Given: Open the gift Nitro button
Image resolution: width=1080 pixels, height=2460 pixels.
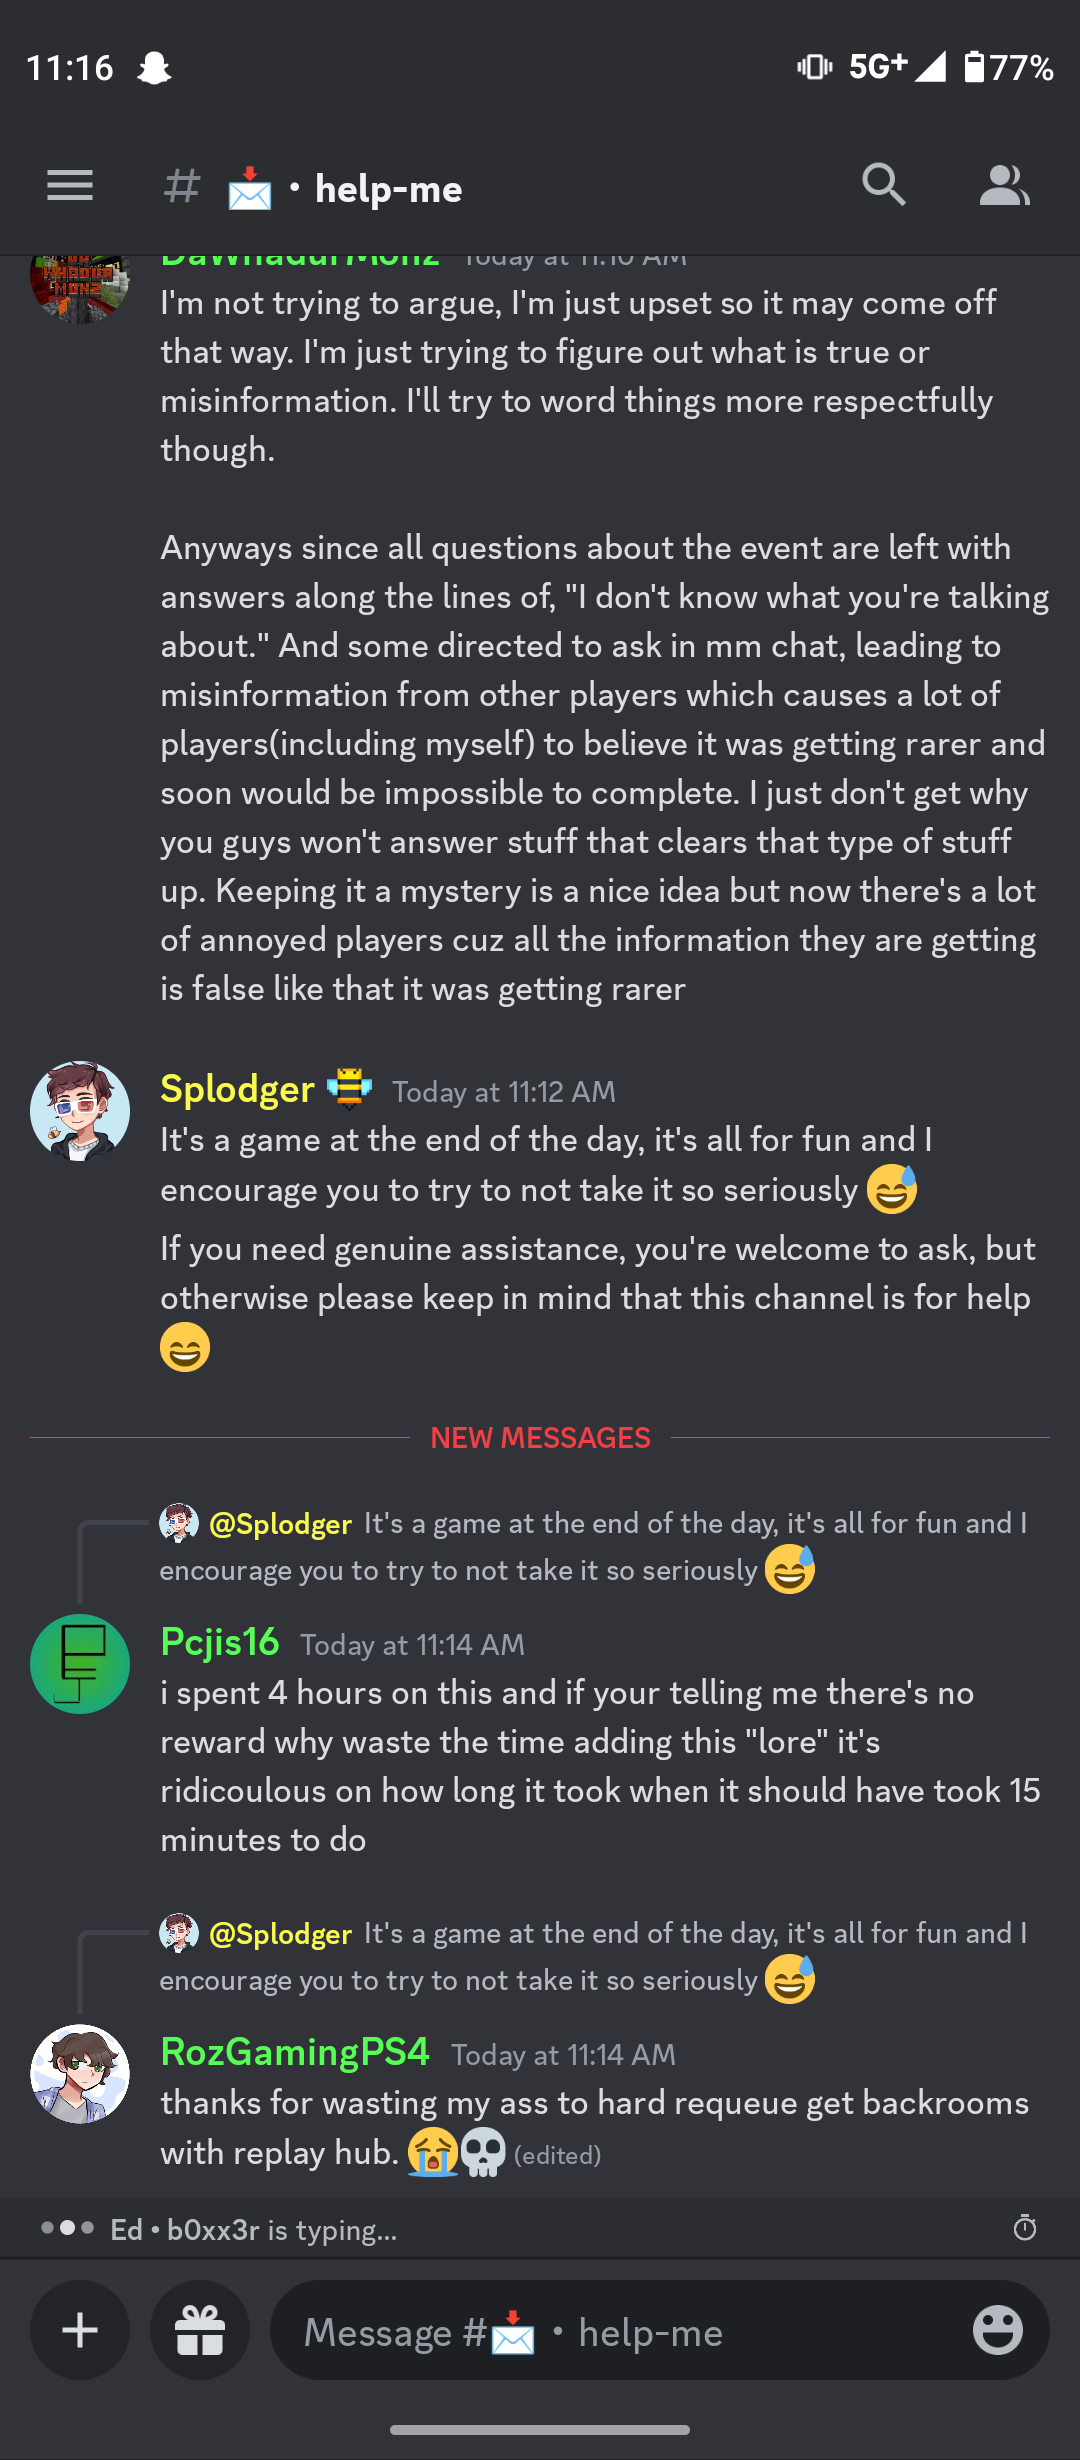Looking at the screenshot, I should coord(200,2330).
